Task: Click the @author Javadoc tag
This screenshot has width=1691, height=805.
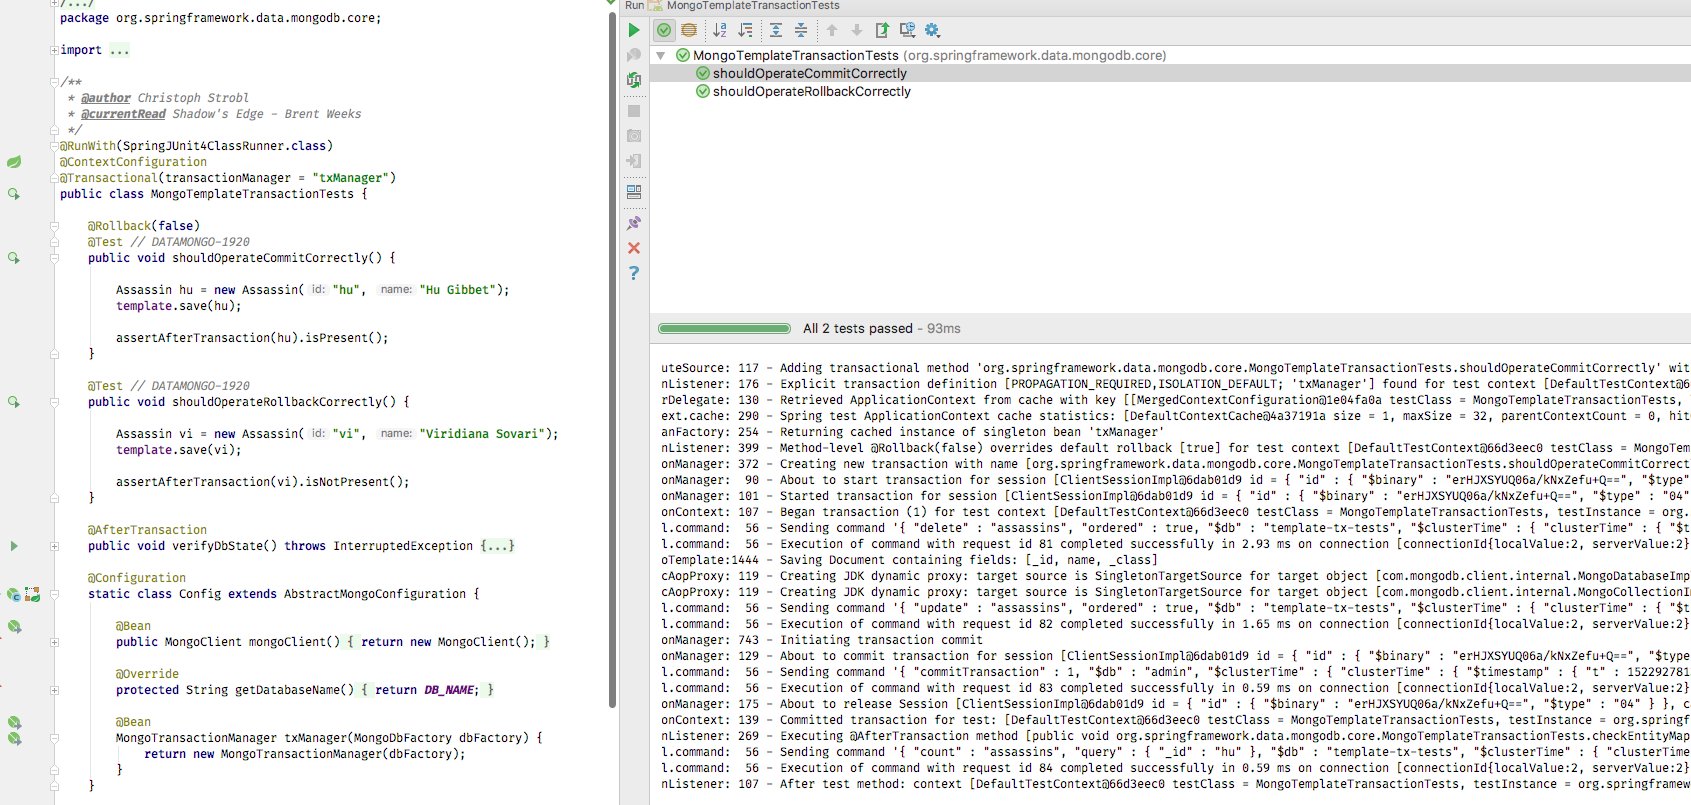Action: tap(106, 98)
